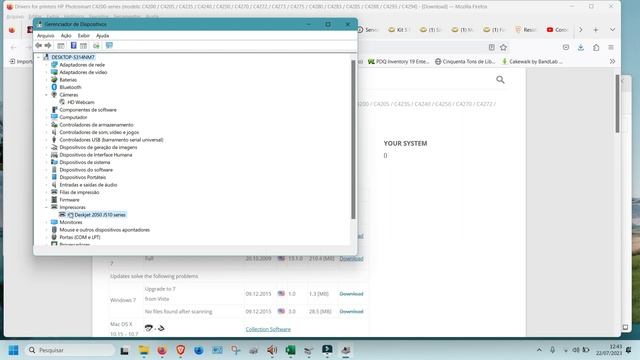Open Cakewalk by BandLab bookmark

click(x=532, y=62)
